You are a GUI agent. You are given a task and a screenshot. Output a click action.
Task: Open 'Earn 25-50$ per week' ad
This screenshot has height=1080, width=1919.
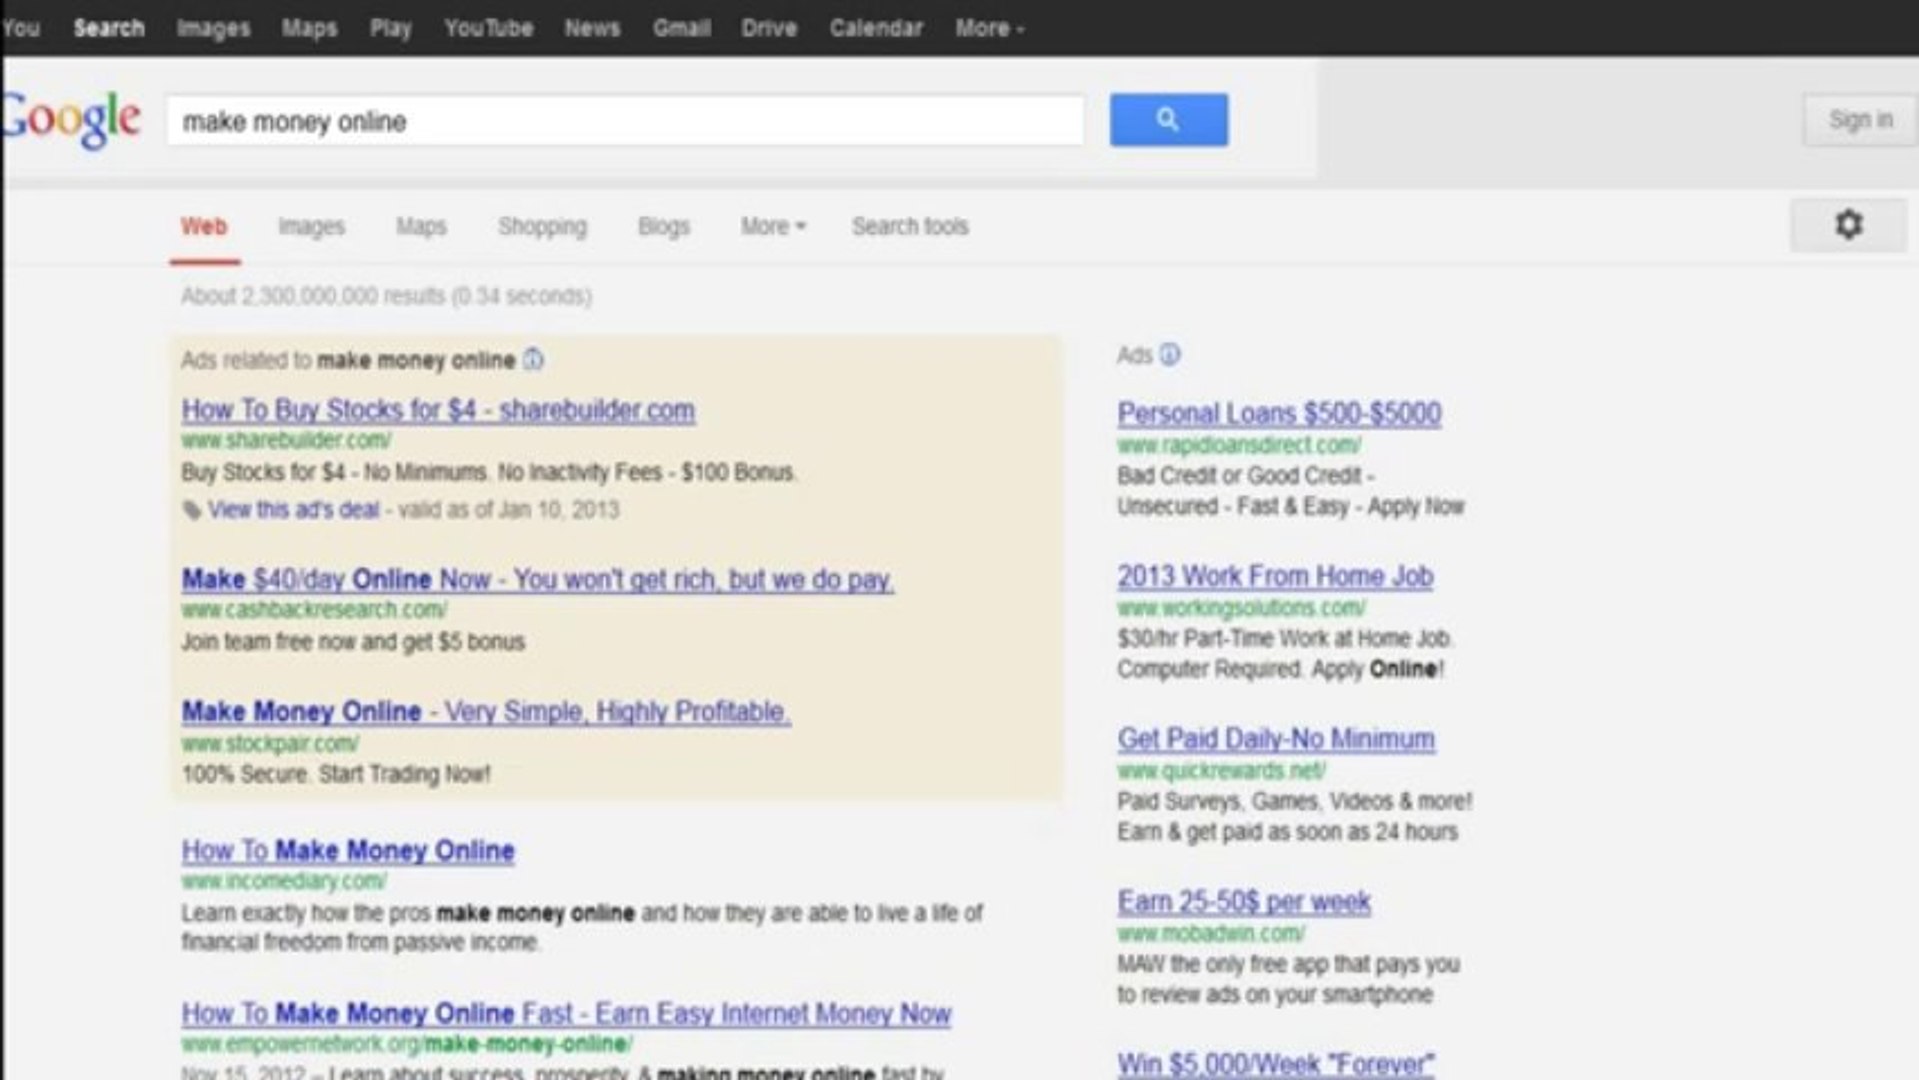point(1244,902)
